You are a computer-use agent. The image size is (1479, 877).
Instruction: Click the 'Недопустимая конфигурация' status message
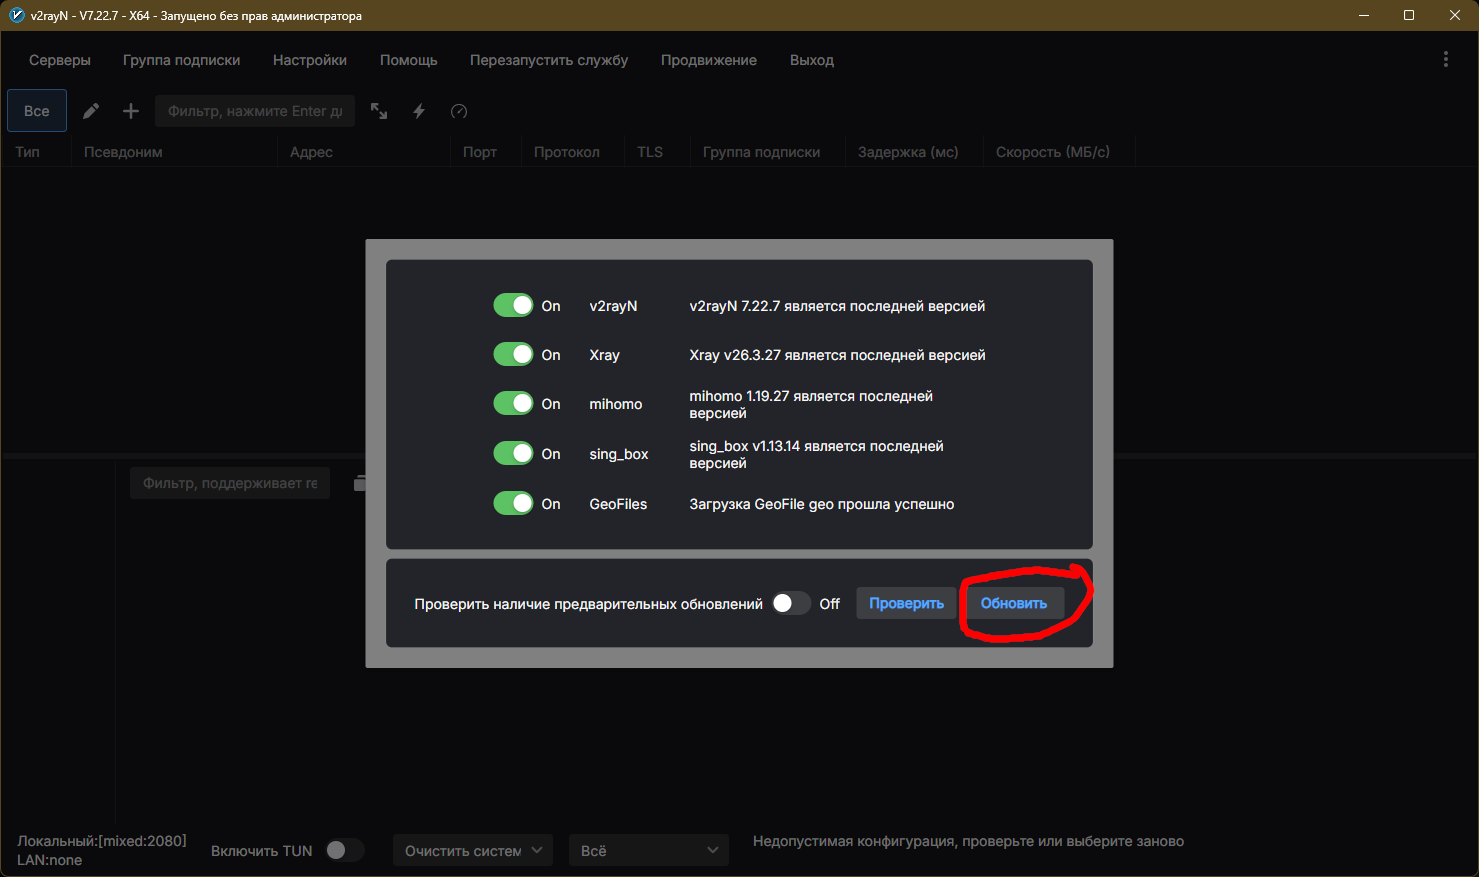point(968,841)
